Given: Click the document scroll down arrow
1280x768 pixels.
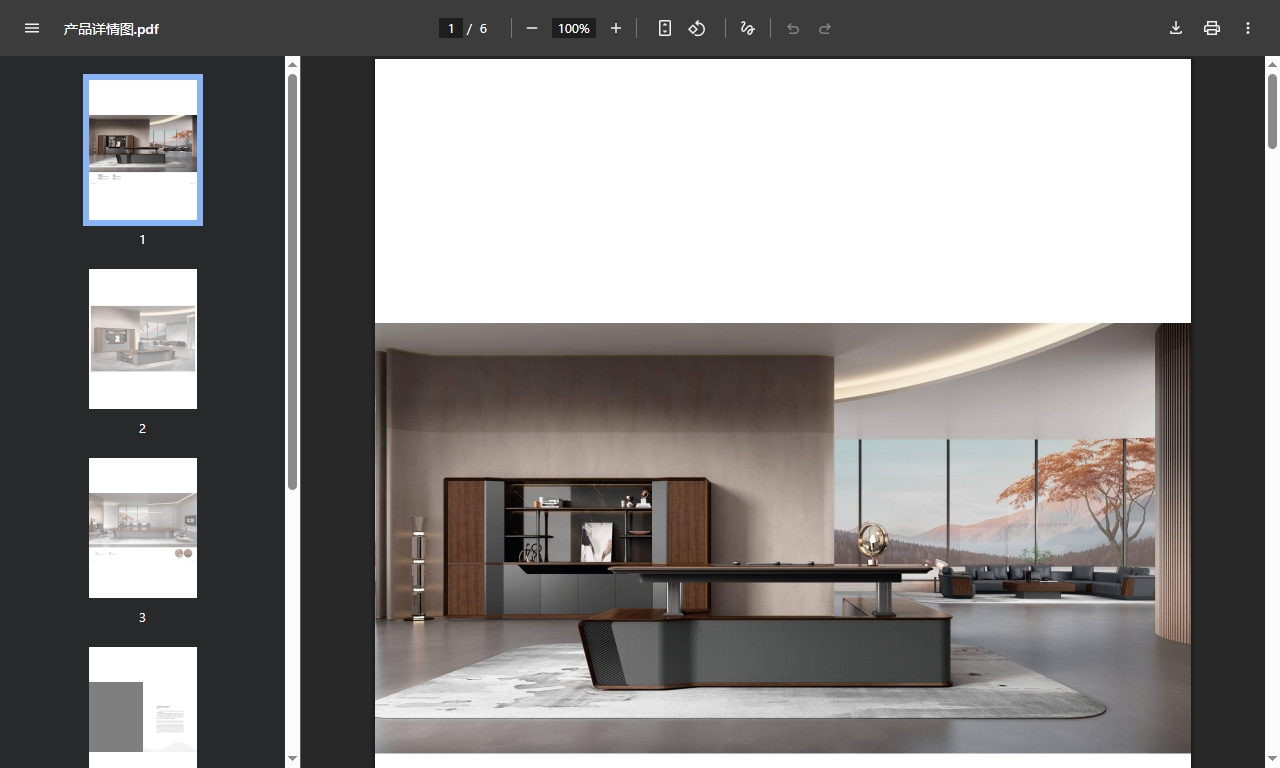Looking at the screenshot, I should (x=1272, y=759).
